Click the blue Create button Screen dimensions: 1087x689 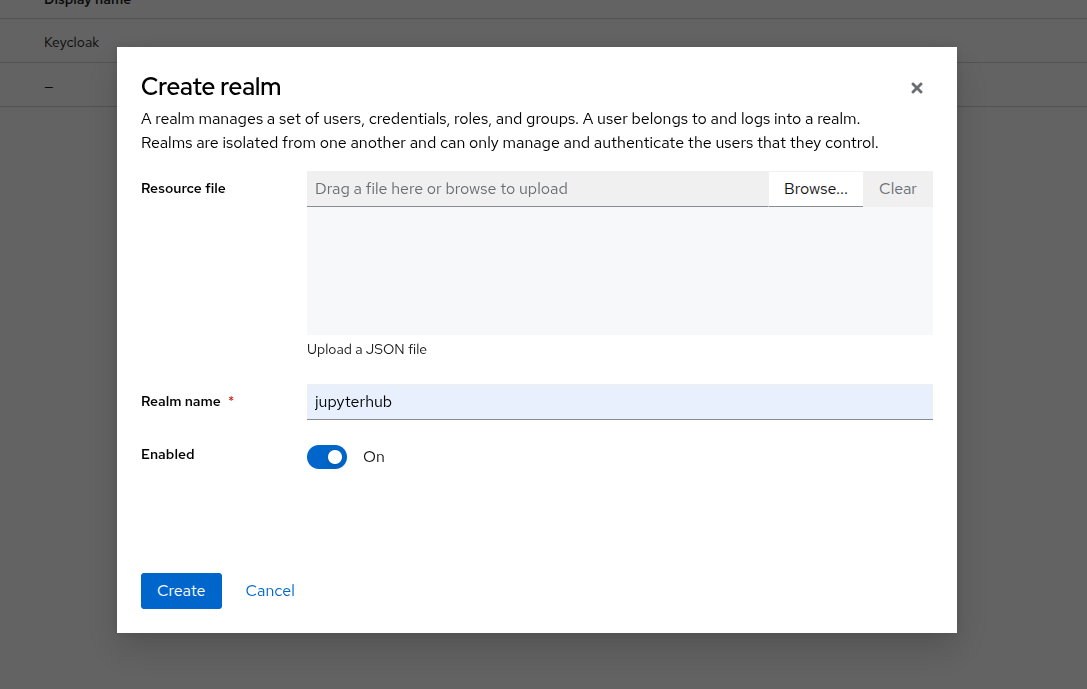(x=181, y=591)
